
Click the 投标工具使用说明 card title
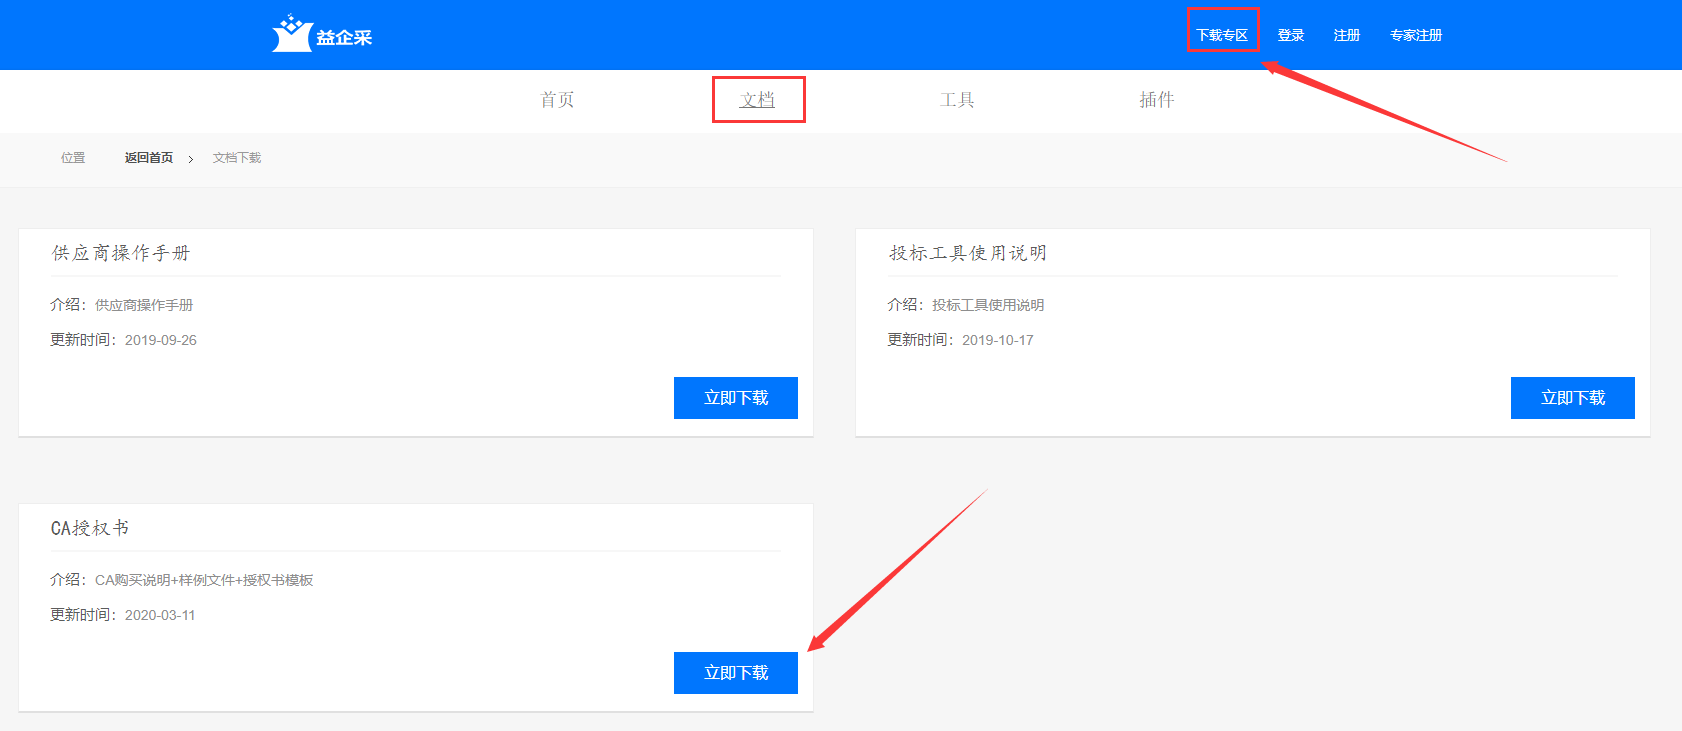point(968,253)
